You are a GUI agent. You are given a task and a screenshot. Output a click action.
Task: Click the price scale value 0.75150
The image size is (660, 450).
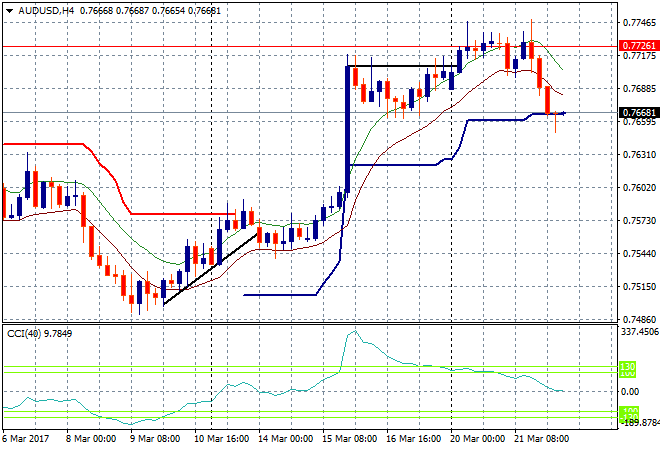pos(639,287)
